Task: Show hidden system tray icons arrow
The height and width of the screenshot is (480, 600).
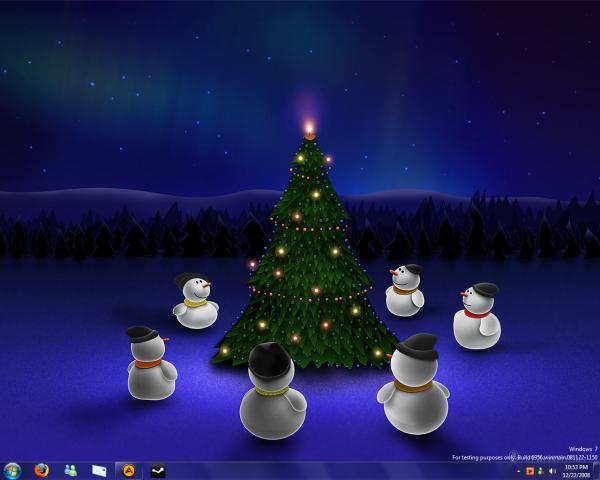Action: coord(519,471)
